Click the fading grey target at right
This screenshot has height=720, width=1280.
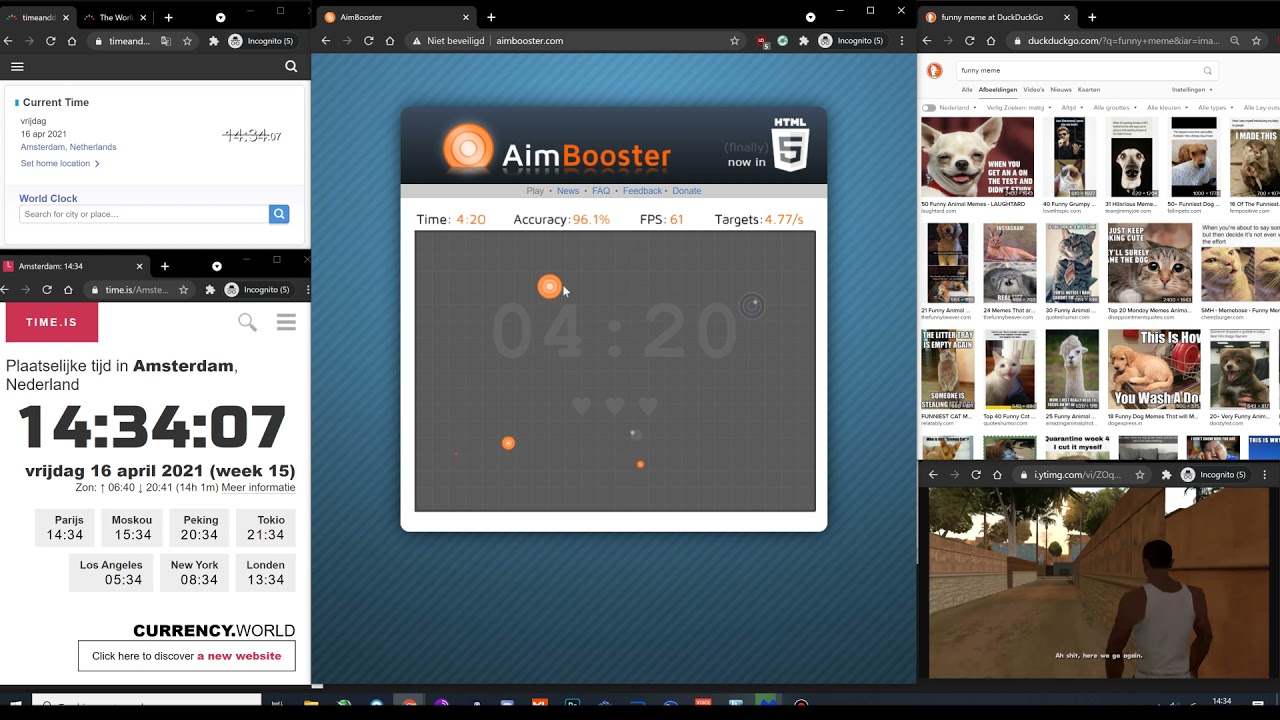point(751,306)
